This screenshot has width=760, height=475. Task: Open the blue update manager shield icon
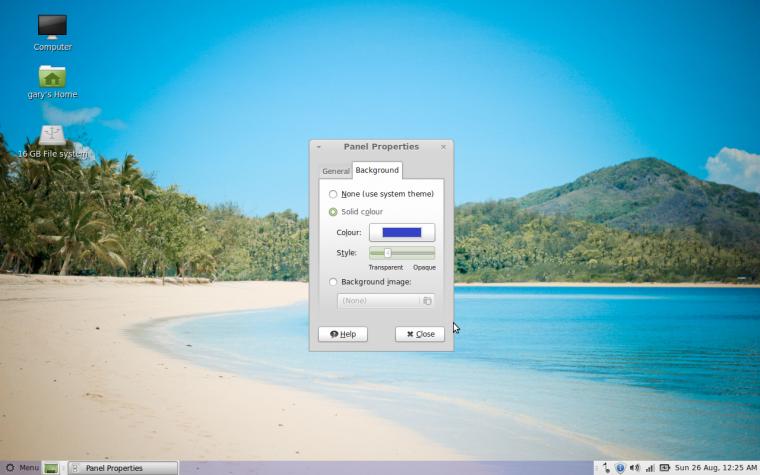620,468
